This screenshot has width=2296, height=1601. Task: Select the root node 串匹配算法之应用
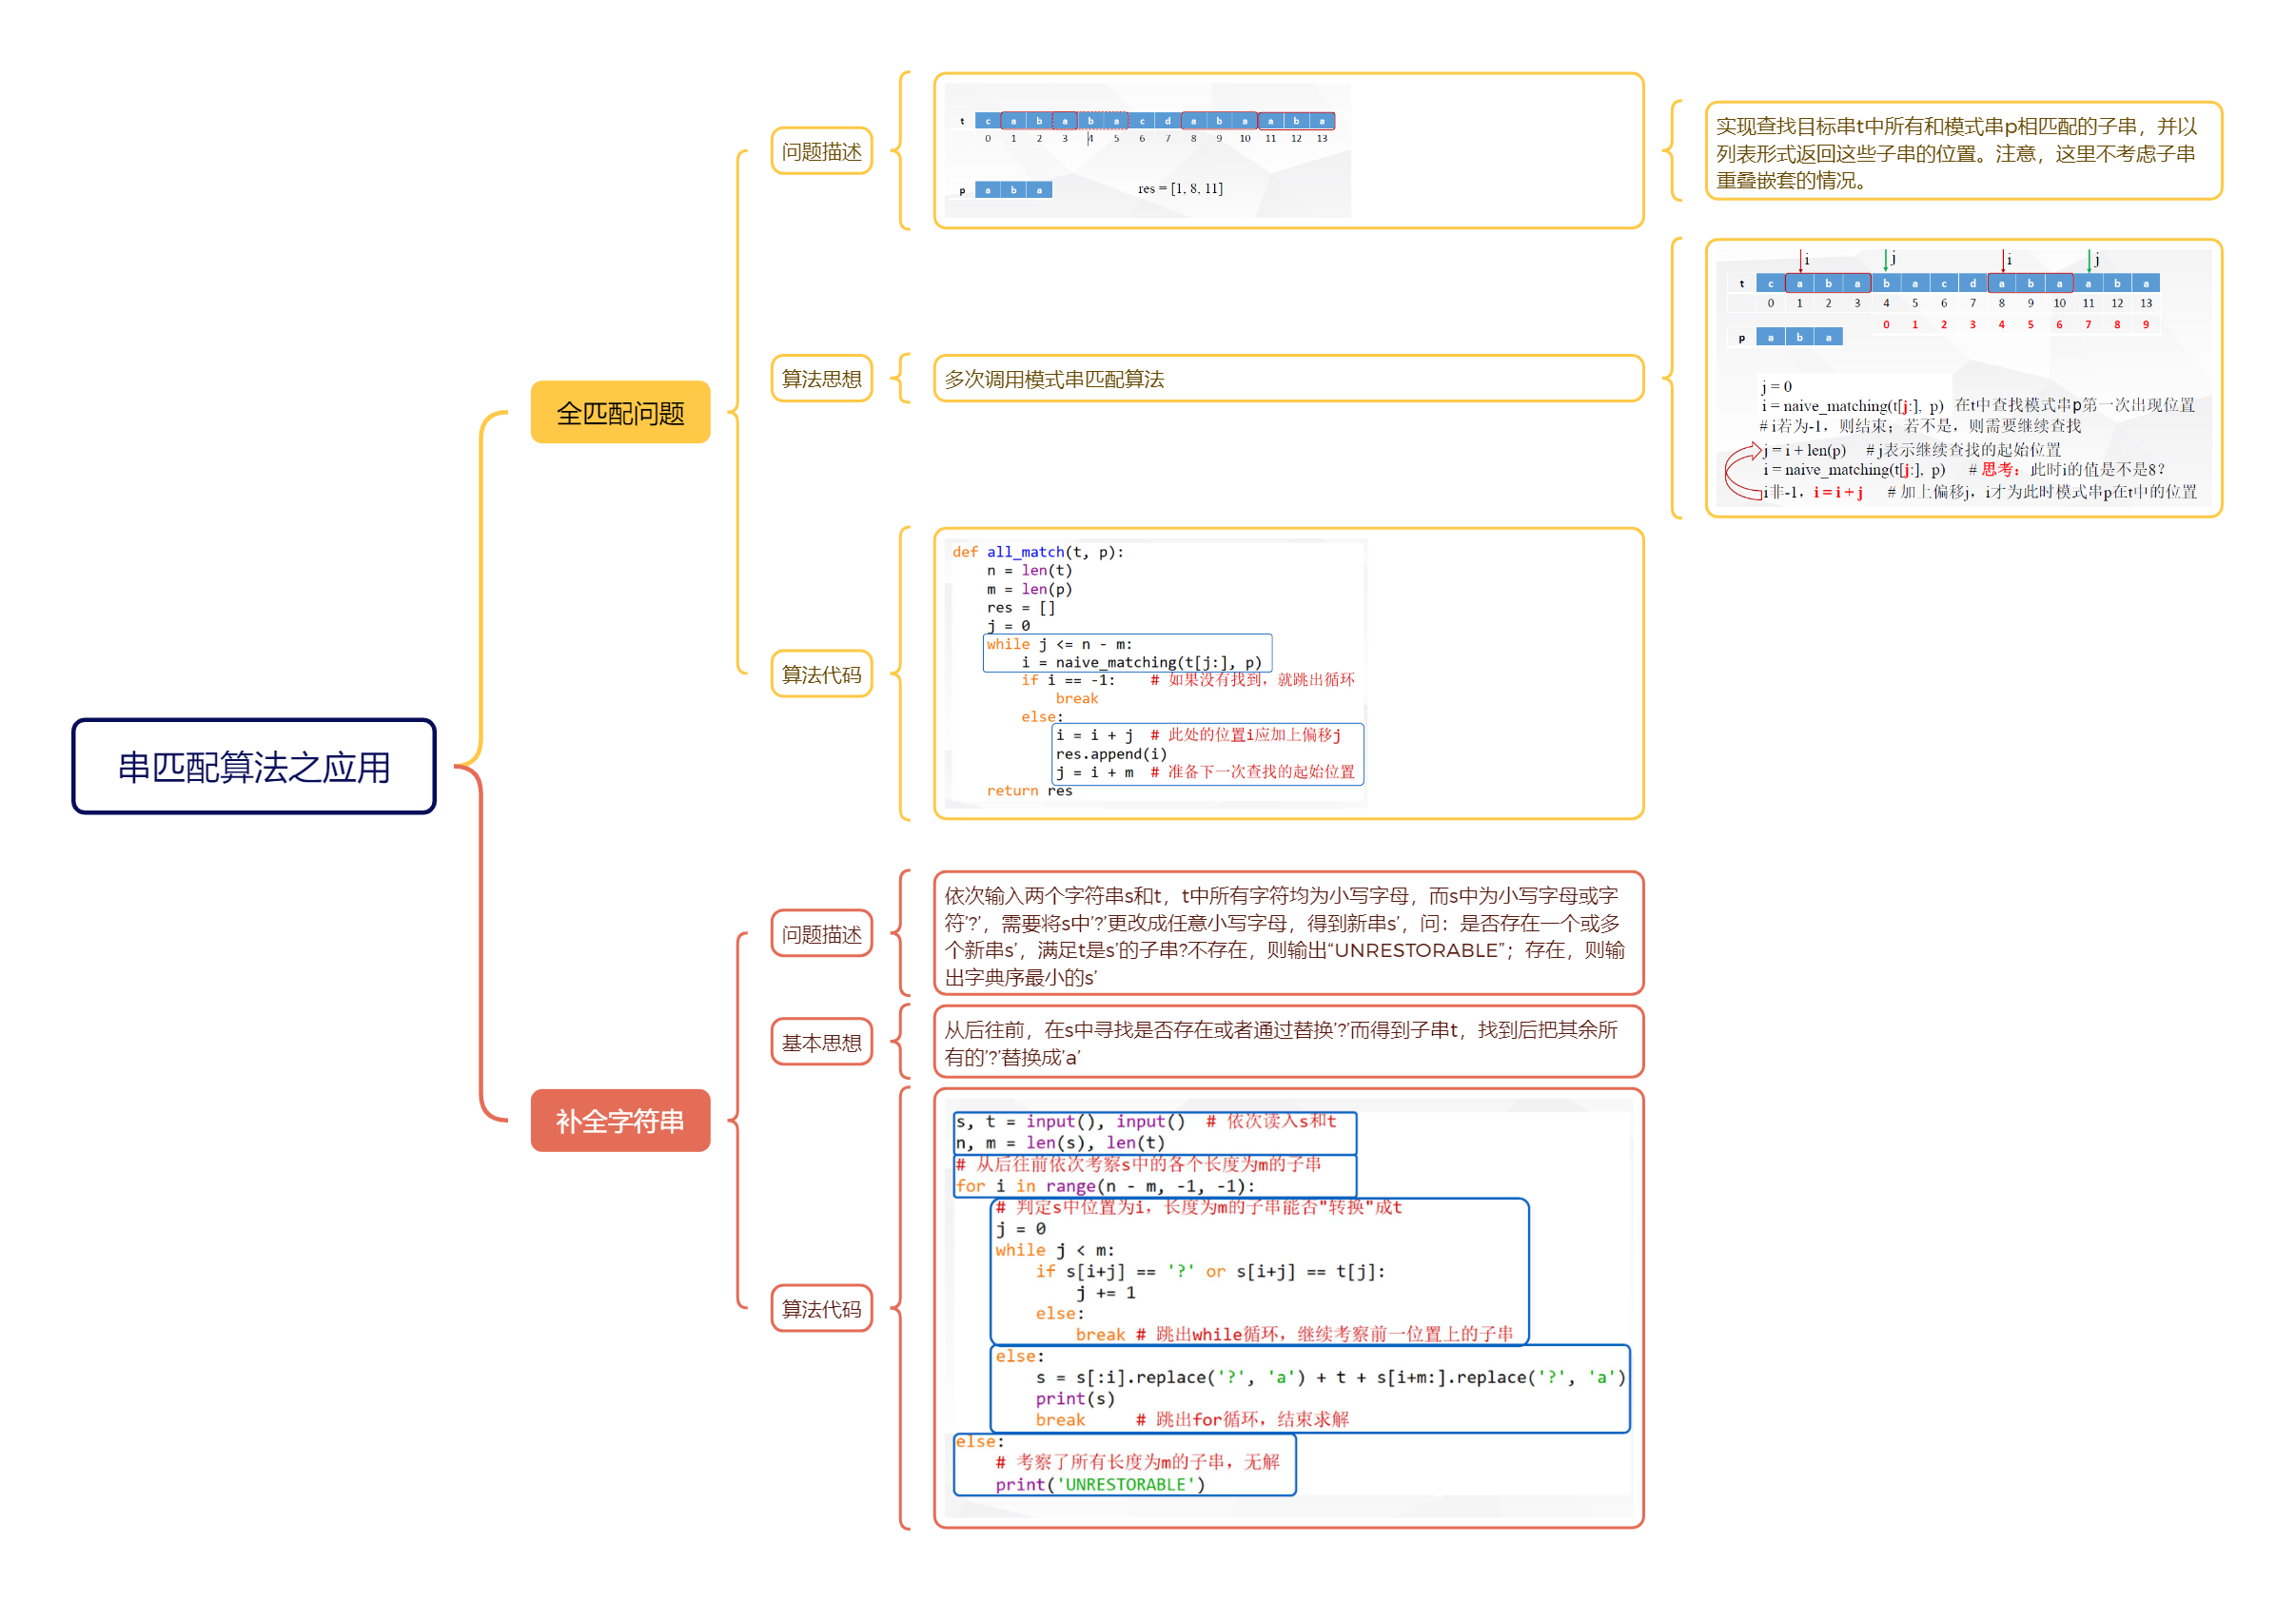click(x=253, y=767)
